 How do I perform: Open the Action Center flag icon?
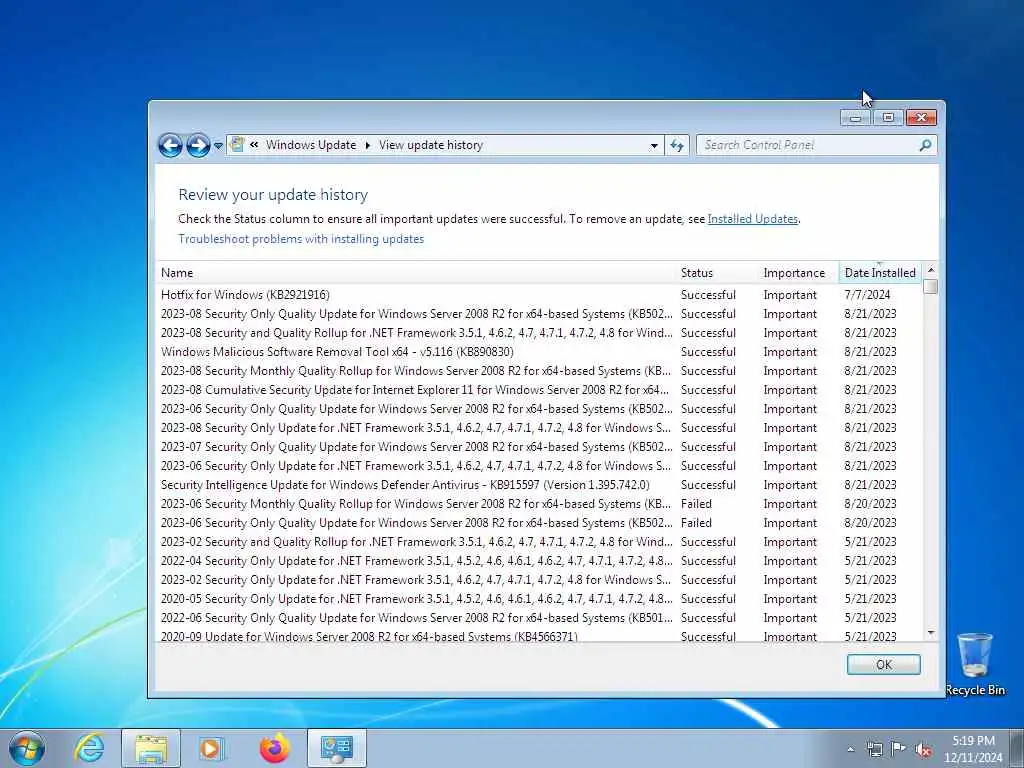899,749
